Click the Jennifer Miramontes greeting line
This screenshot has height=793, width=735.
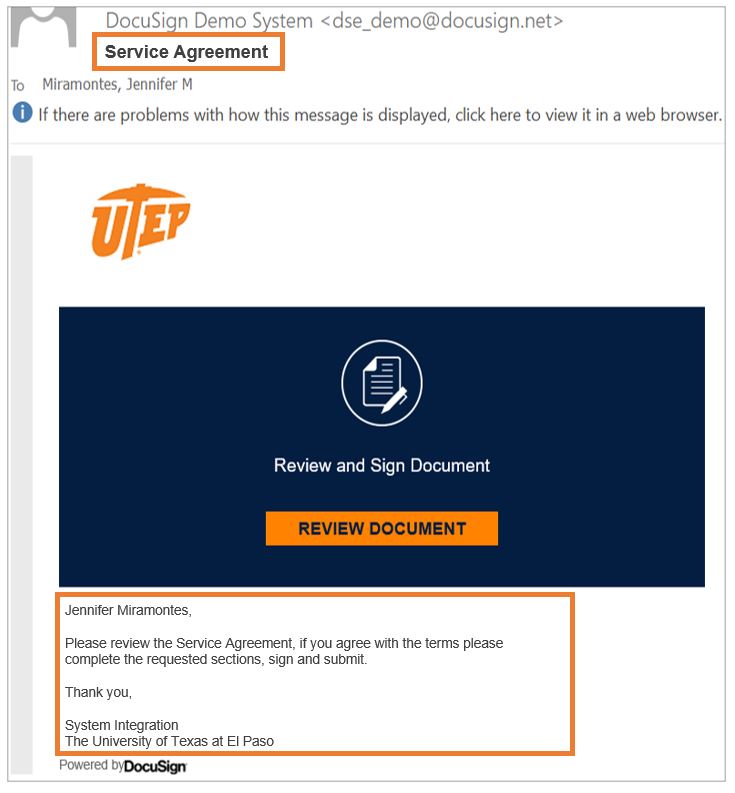128,610
